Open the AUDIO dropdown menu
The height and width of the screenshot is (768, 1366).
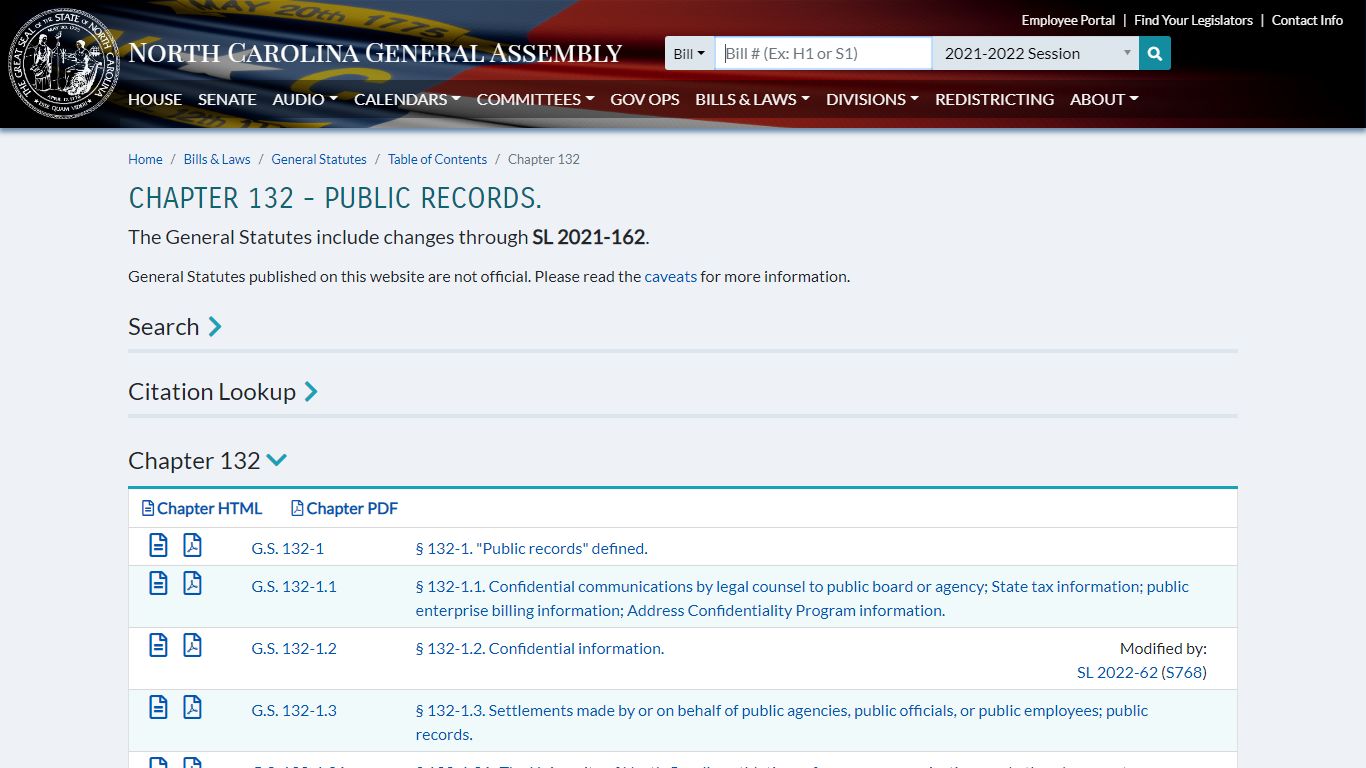point(305,99)
